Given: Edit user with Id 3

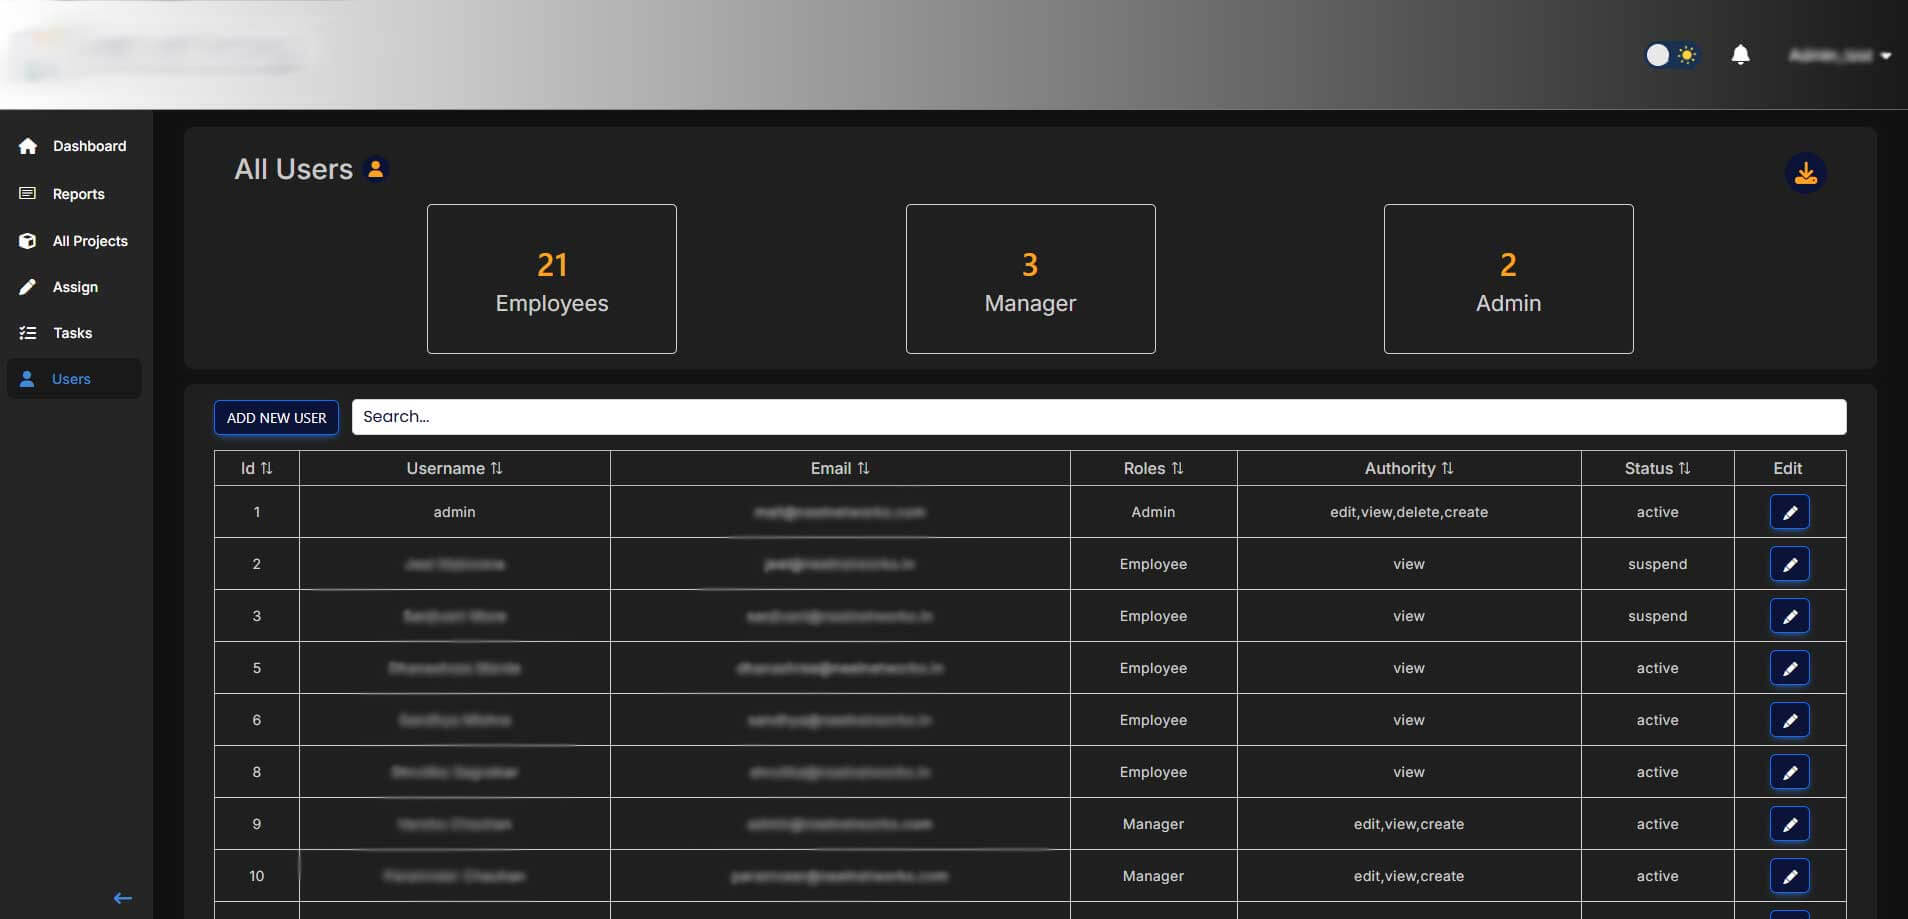Looking at the screenshot, I should 1790,616.
